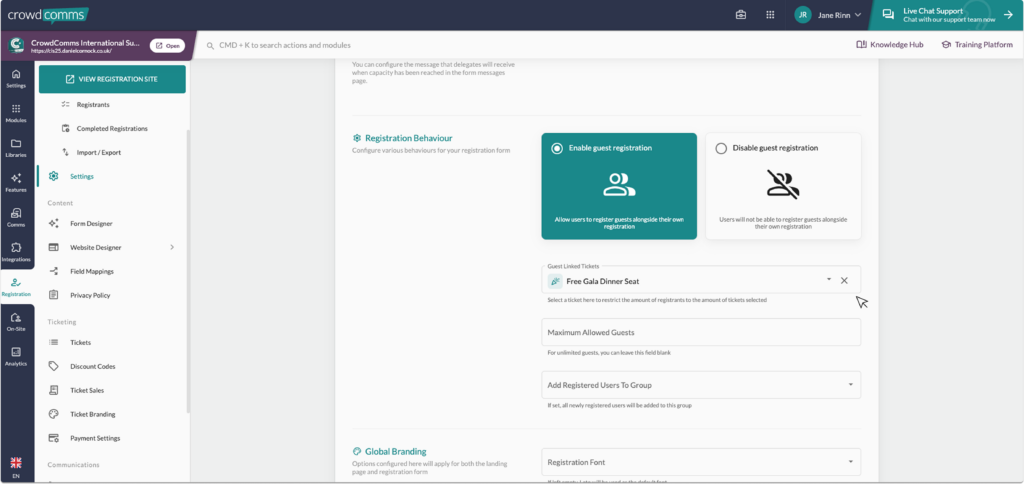
Task: Click the briefcase icon in top bar
Action: point(741,15)
